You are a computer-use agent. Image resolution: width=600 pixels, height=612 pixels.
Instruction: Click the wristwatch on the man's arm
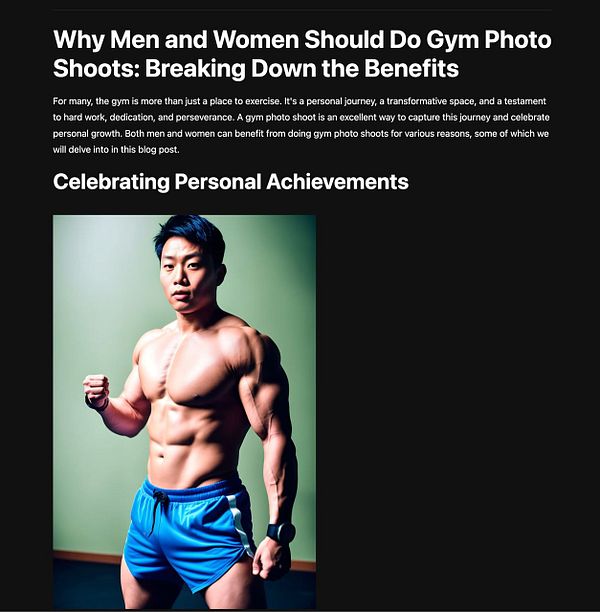pyautogui.click(x=280, y=532)
